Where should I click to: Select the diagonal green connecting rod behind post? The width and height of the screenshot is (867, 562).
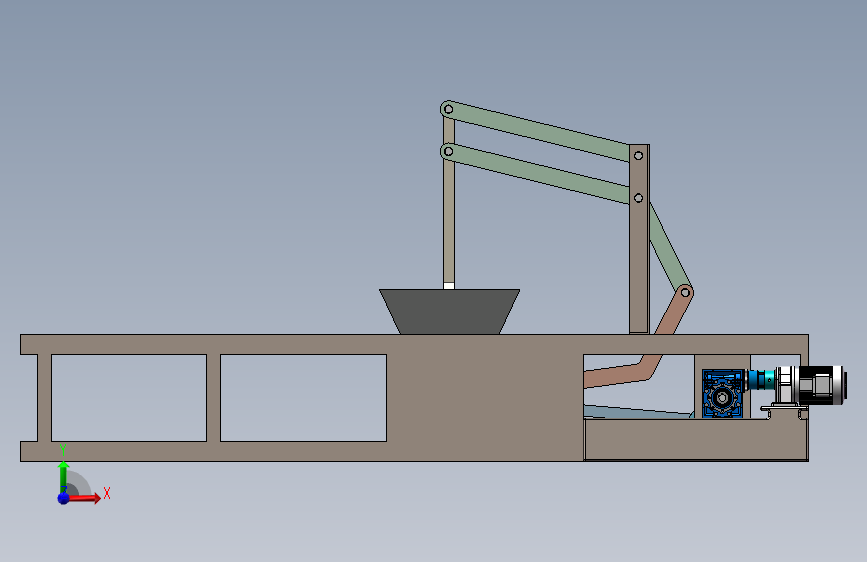671,248
